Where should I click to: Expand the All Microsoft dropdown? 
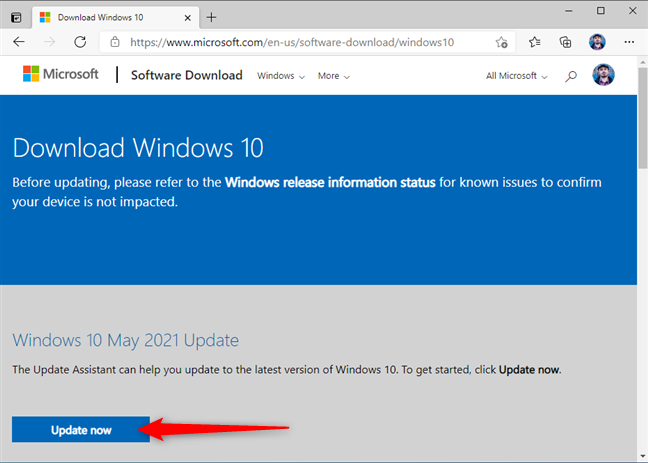(x=516, y=76)
